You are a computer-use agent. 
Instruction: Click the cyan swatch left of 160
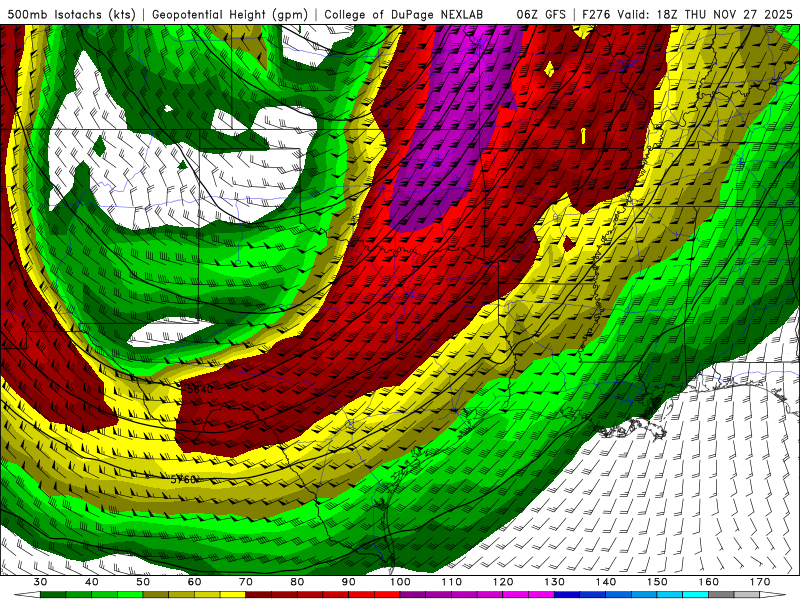click(x=696, y=595)
